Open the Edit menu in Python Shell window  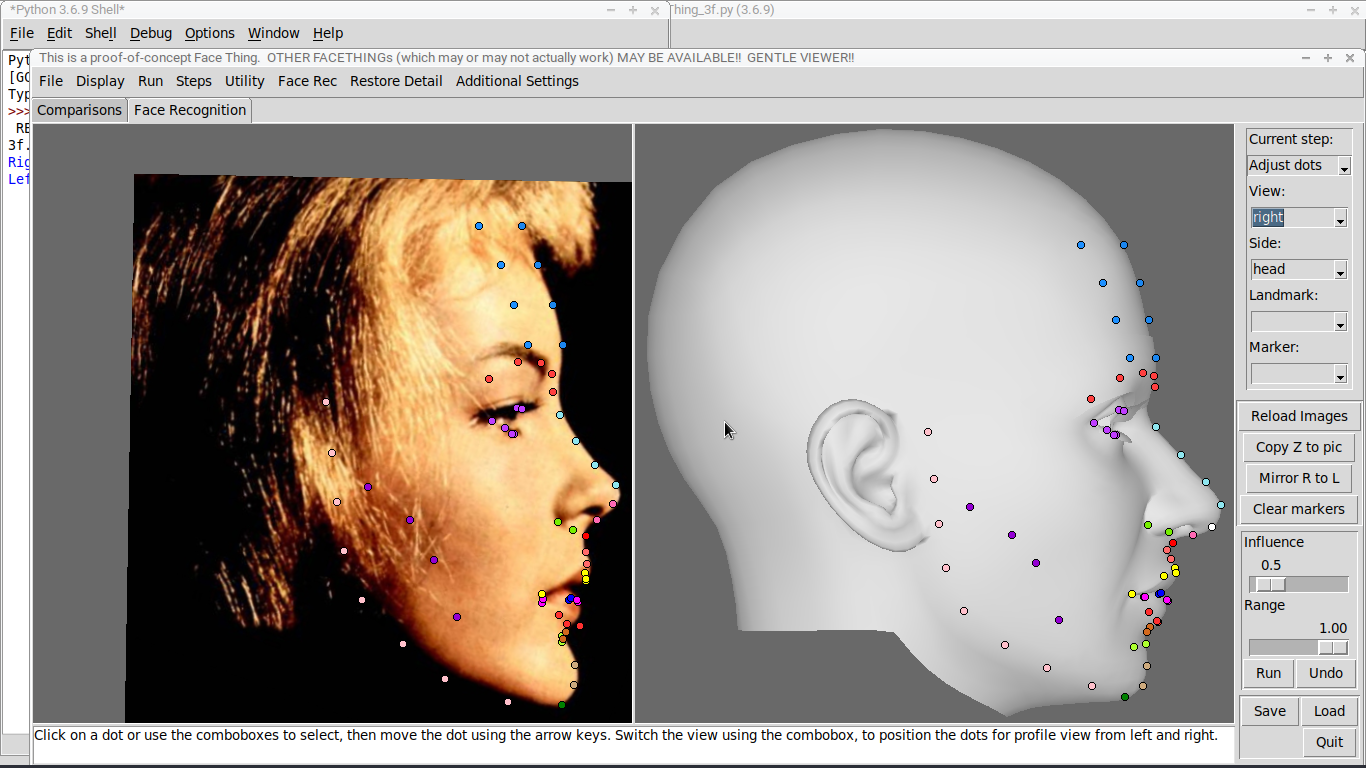[x=59, y=33]
